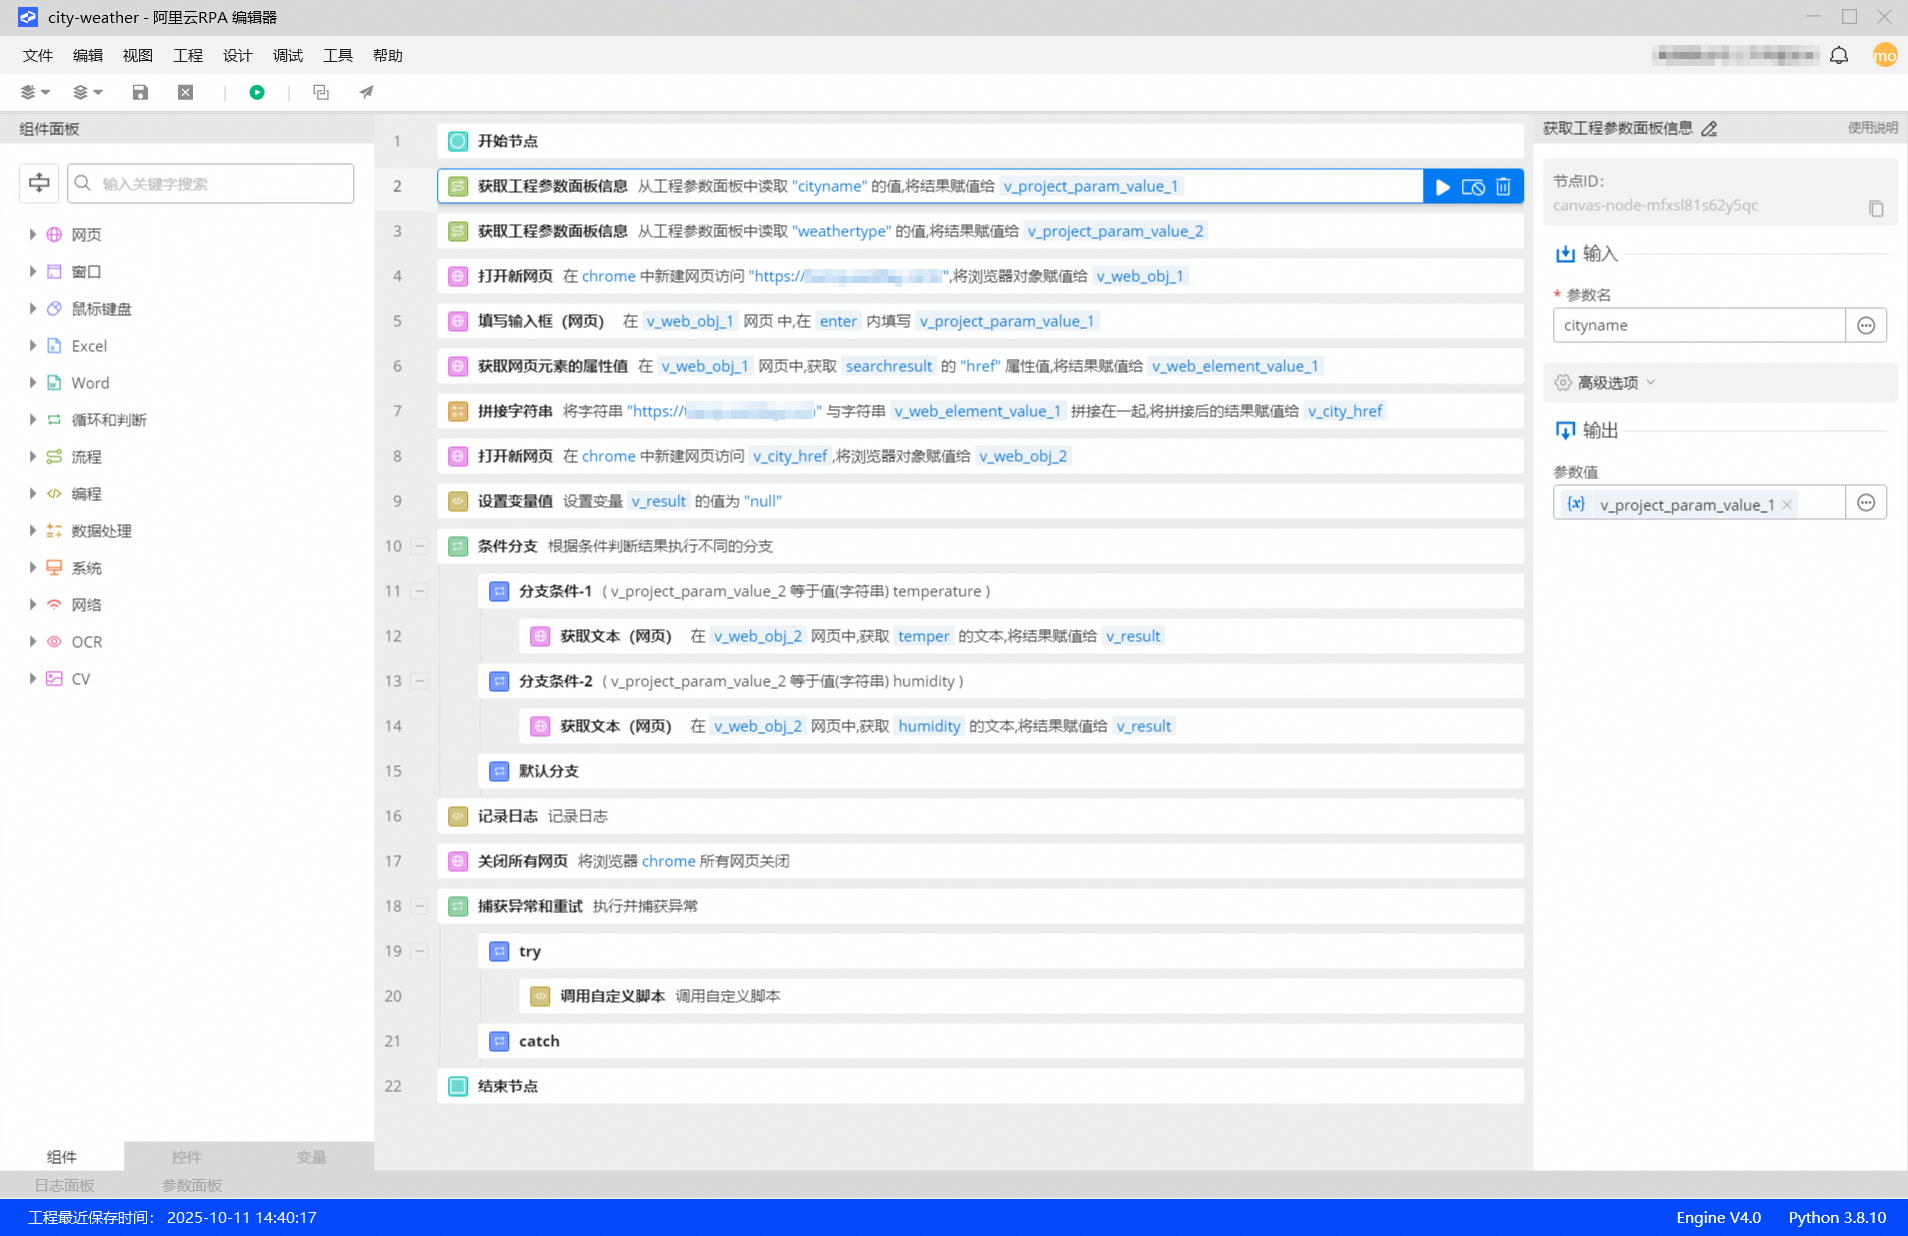Collapse the 分支条件-2 block at line 13
Image resolution: width=1908 pixels, height=1236 pixels.
click(x=420, y=681)
